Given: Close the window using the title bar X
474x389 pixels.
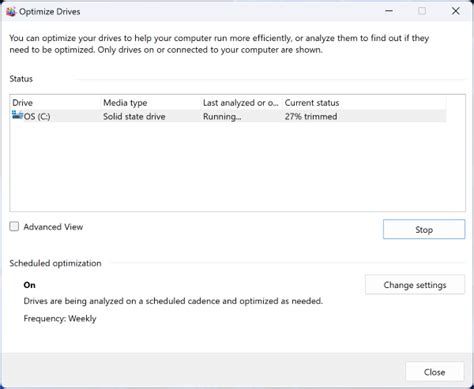Looking at the screenshot, I should [x=455, y=11].
